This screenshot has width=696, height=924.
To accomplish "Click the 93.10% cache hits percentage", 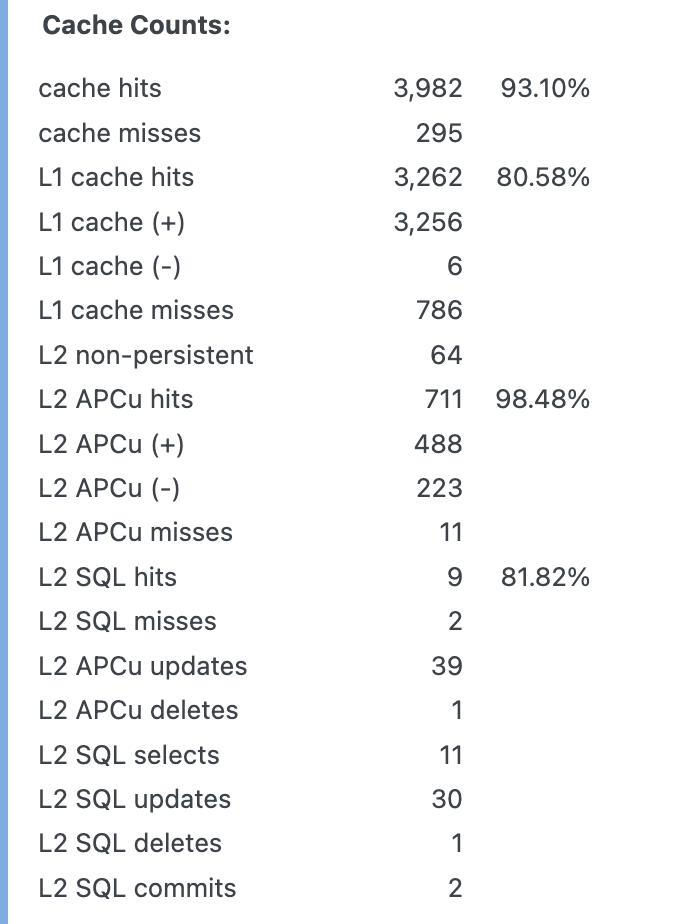I will tap(543, 89).
